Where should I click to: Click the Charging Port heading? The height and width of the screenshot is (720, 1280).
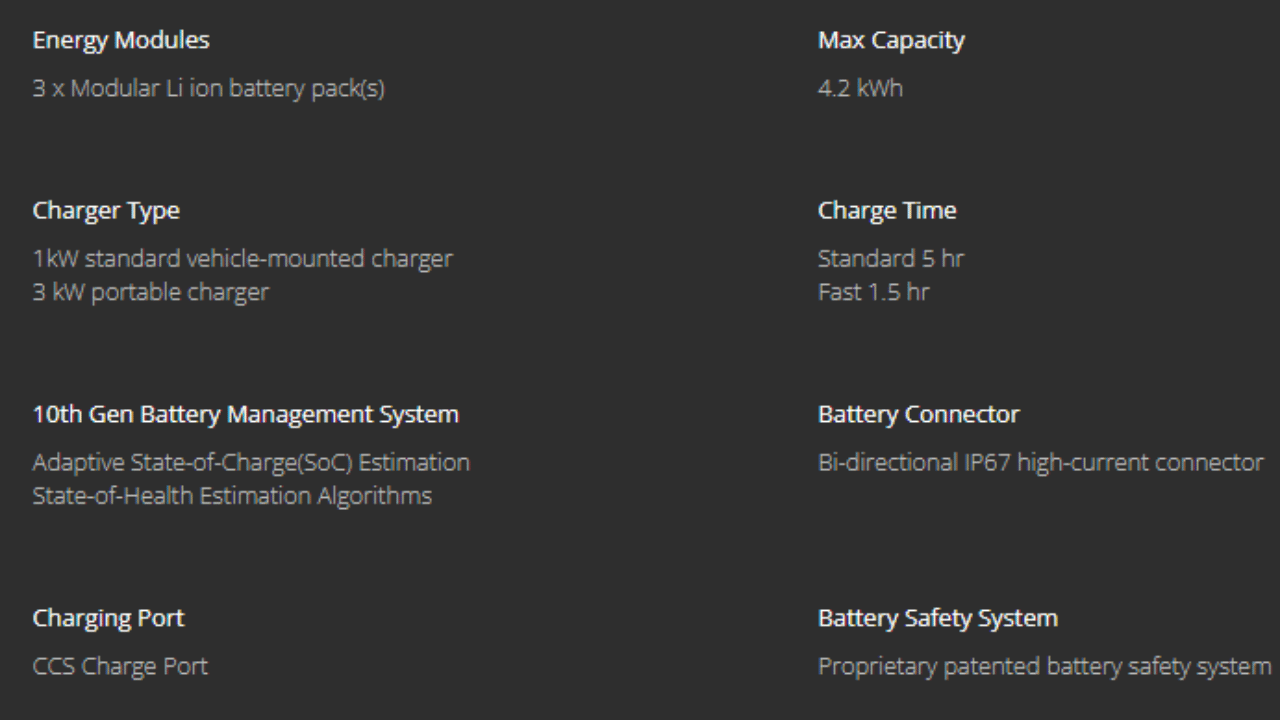[x=108, y=618]
